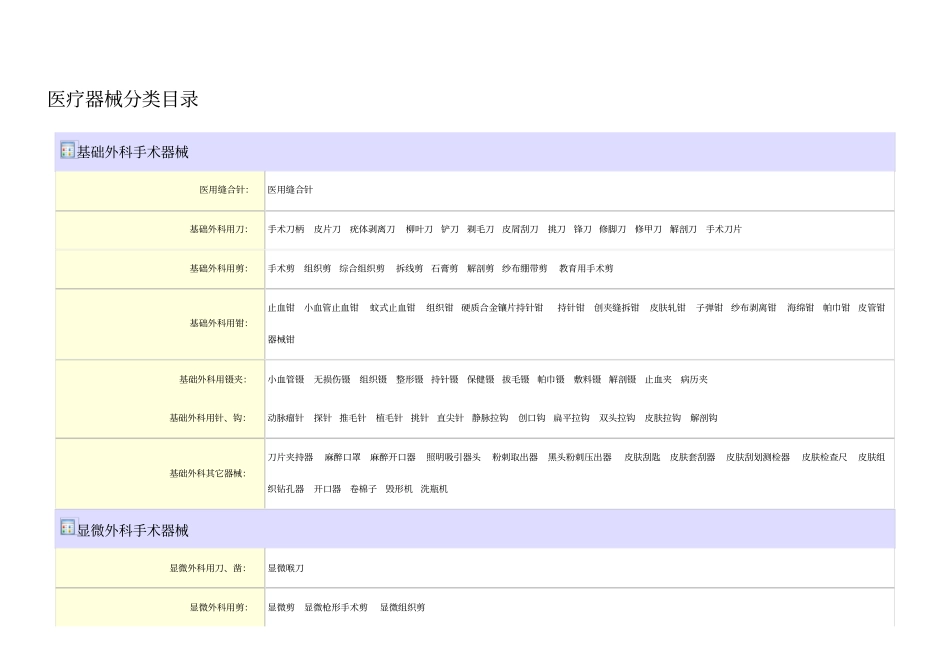
Task: Click the 动脉瘤针 entry
Action: coord(286,417)
